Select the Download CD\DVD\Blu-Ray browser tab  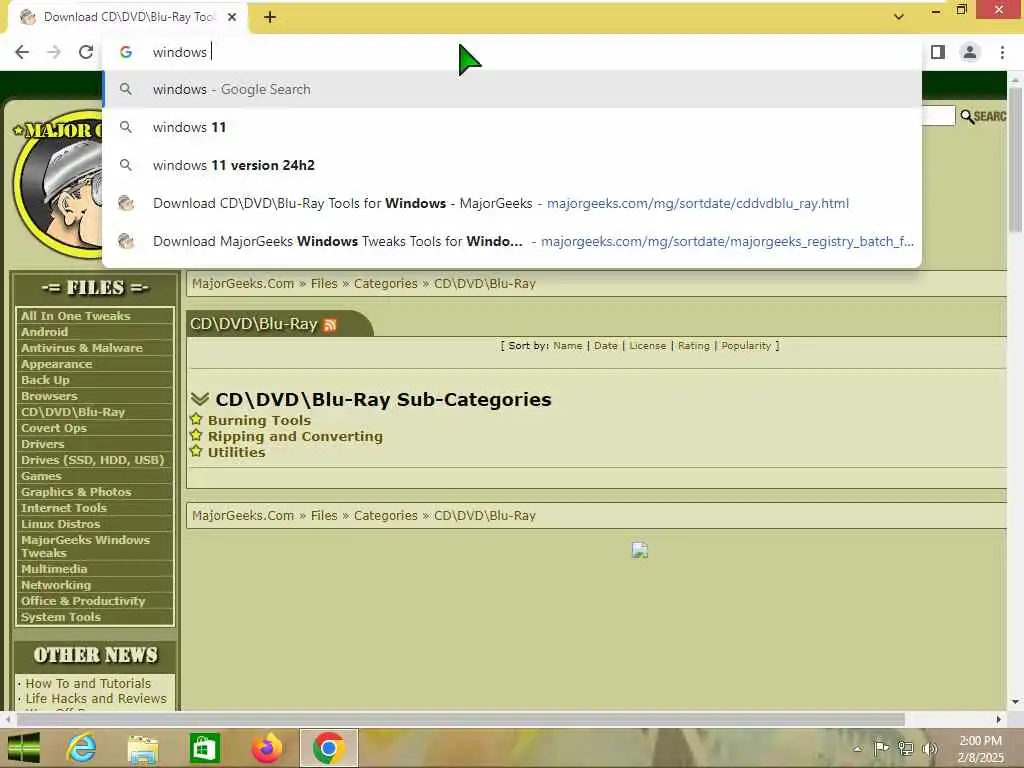(127, 17)
